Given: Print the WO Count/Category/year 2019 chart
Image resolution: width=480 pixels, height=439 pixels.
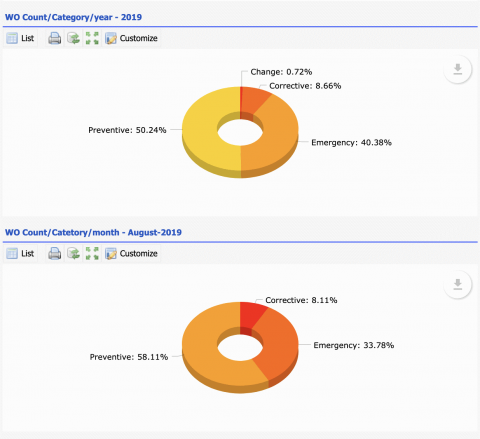Looking at the screenshot, I should coord(55,38).
